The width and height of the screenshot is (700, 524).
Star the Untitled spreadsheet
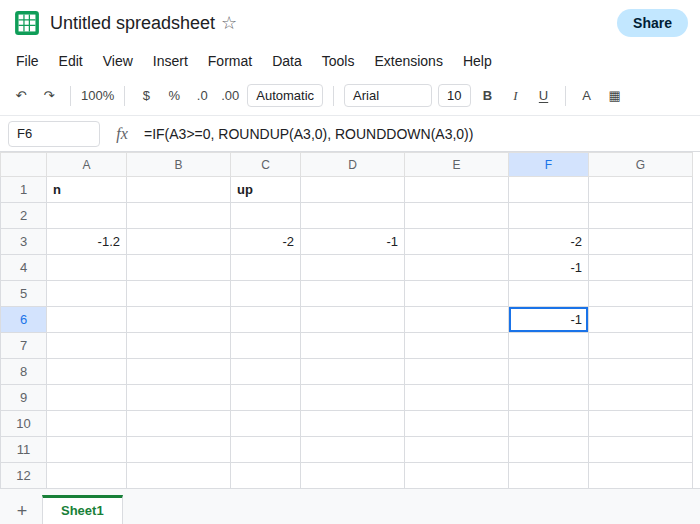click(x=229, y=23)
